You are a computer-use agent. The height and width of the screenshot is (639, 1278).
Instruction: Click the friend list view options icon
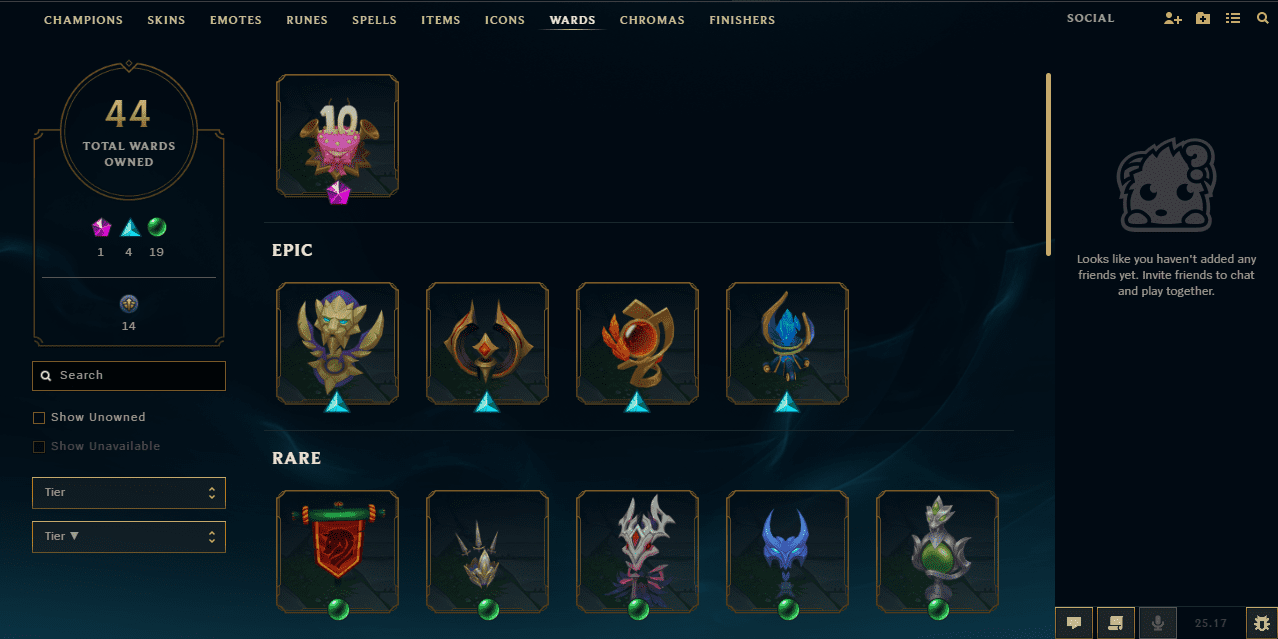click(1233, 19)
